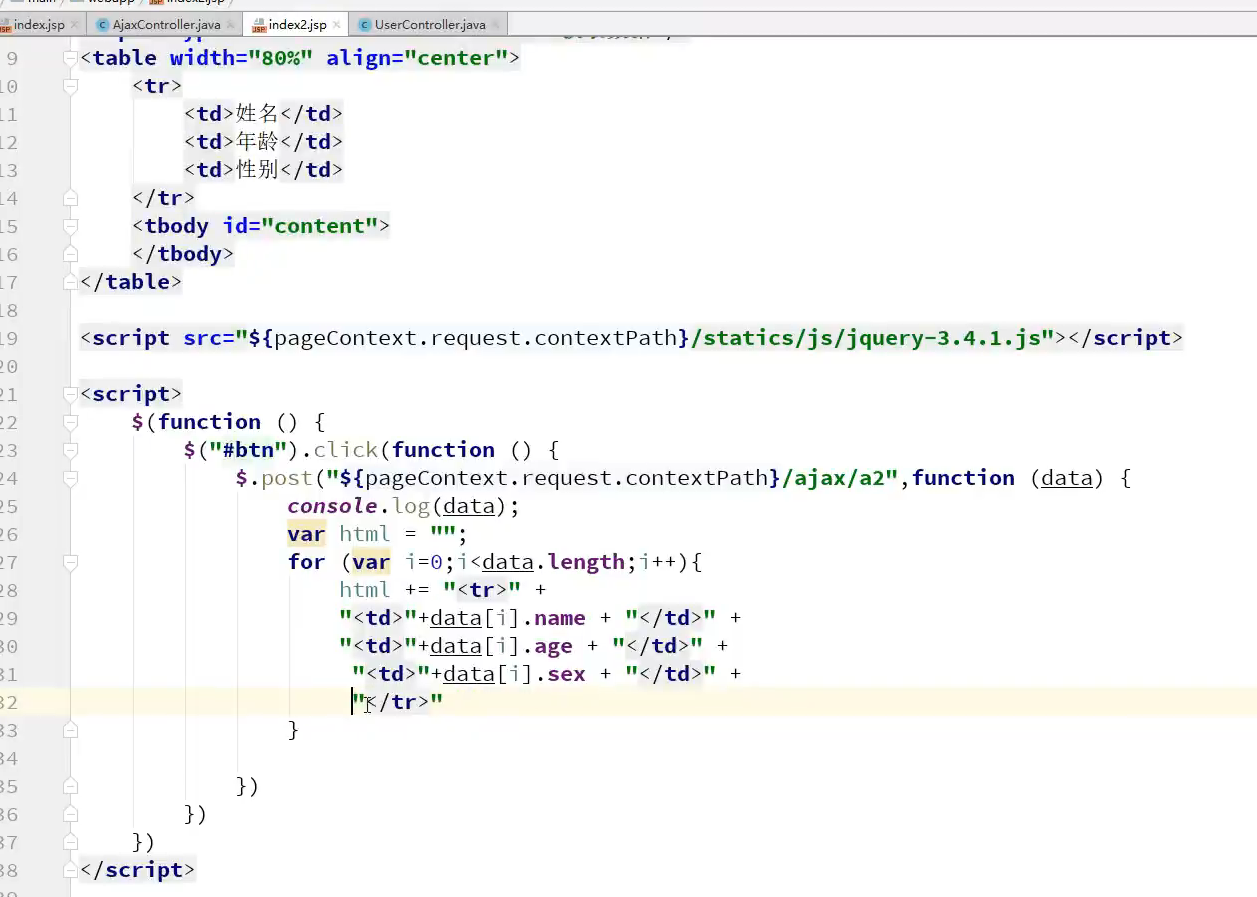Viewport: 1257px width, 897px height.
Task: Click the "content" id attribute value
Action: click(x=319, y=226)
